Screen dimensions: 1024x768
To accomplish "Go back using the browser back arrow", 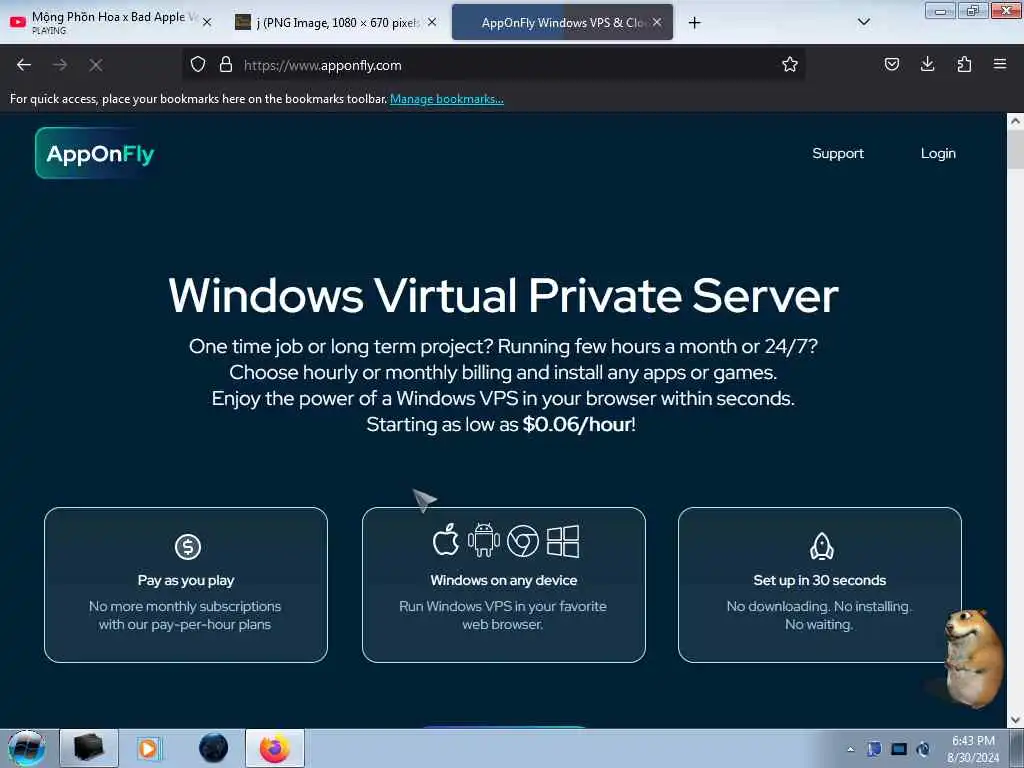I will click(x=24, y=65).
